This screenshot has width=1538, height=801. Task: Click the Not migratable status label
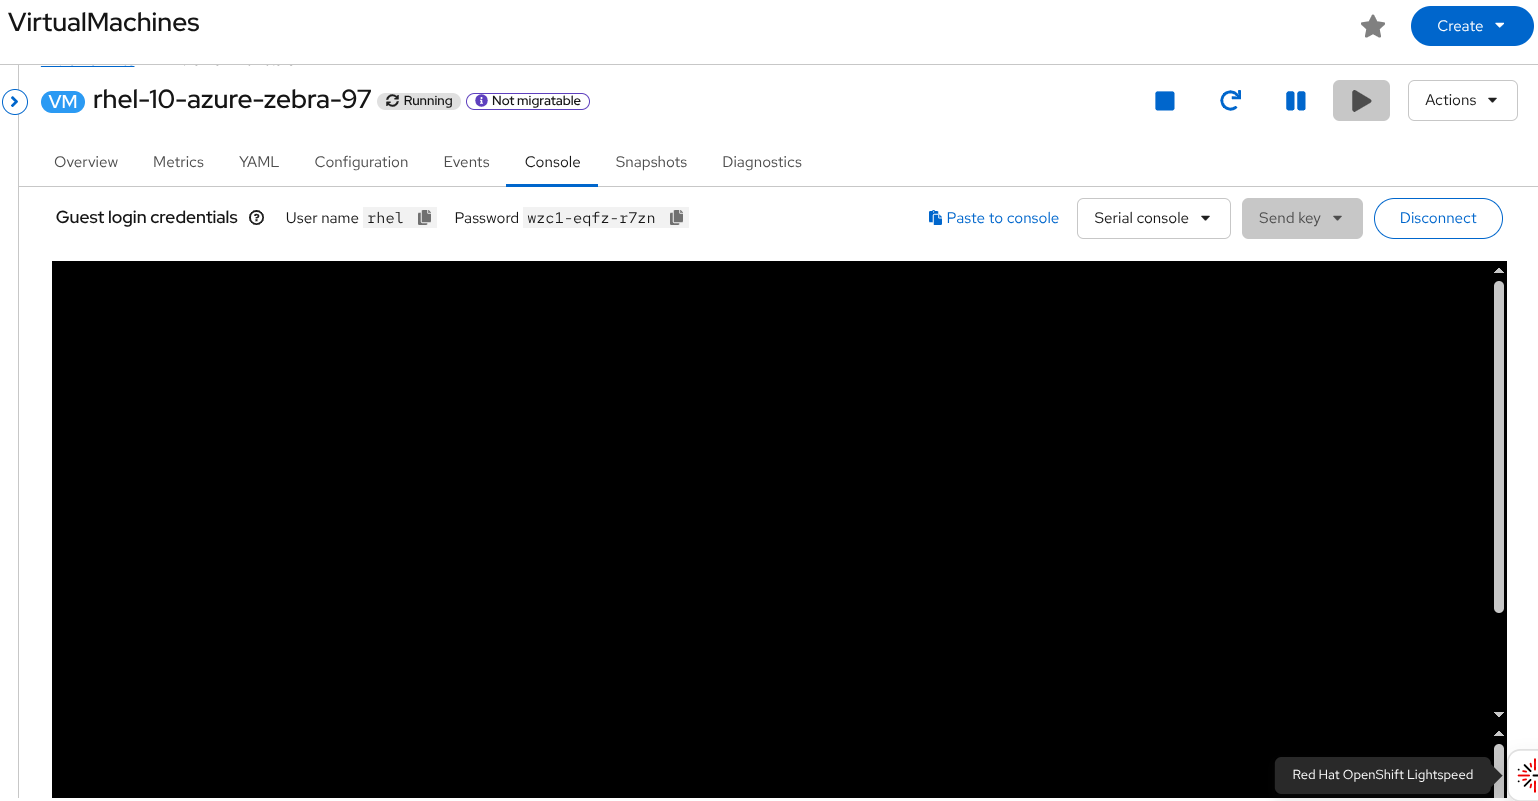click(x=528, y=101)
